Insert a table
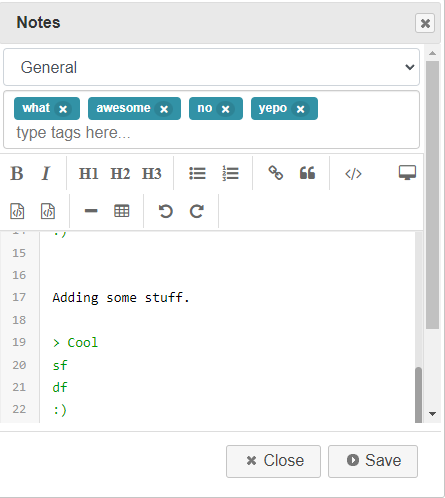445x498 pixels. tap(122, 211)
